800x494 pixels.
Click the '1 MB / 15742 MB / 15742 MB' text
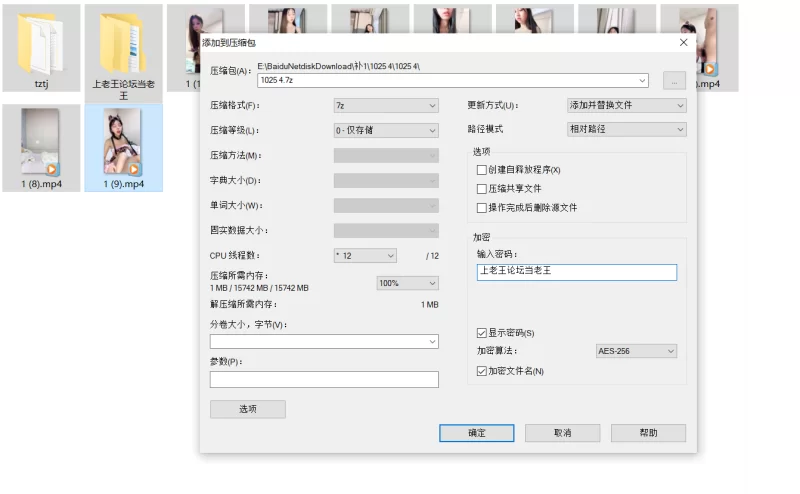(x=259, y=288)
